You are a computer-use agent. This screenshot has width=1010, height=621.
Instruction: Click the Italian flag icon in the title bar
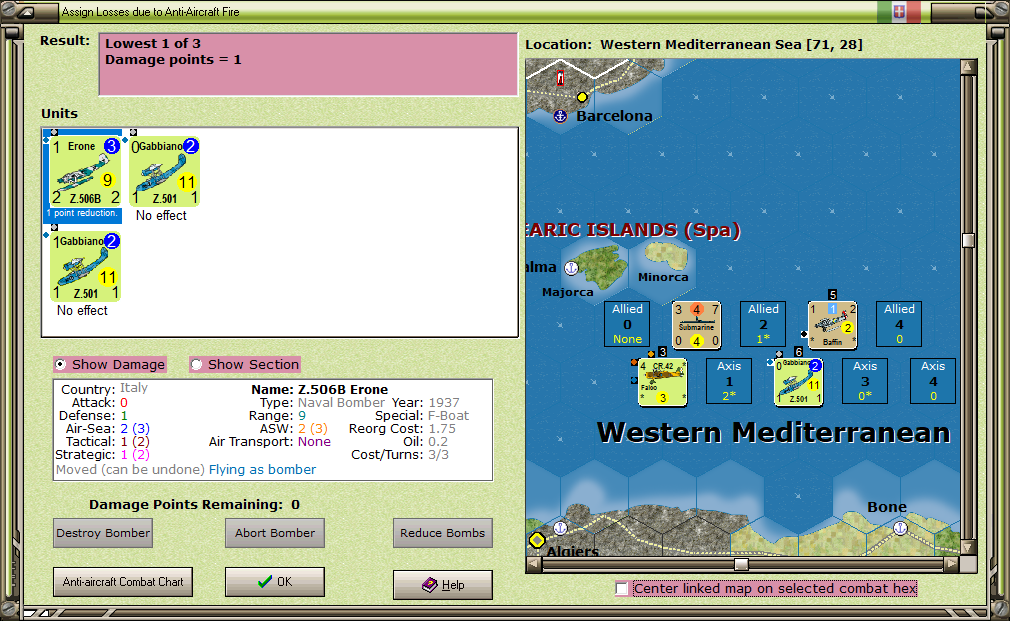(x=898, y=12)
